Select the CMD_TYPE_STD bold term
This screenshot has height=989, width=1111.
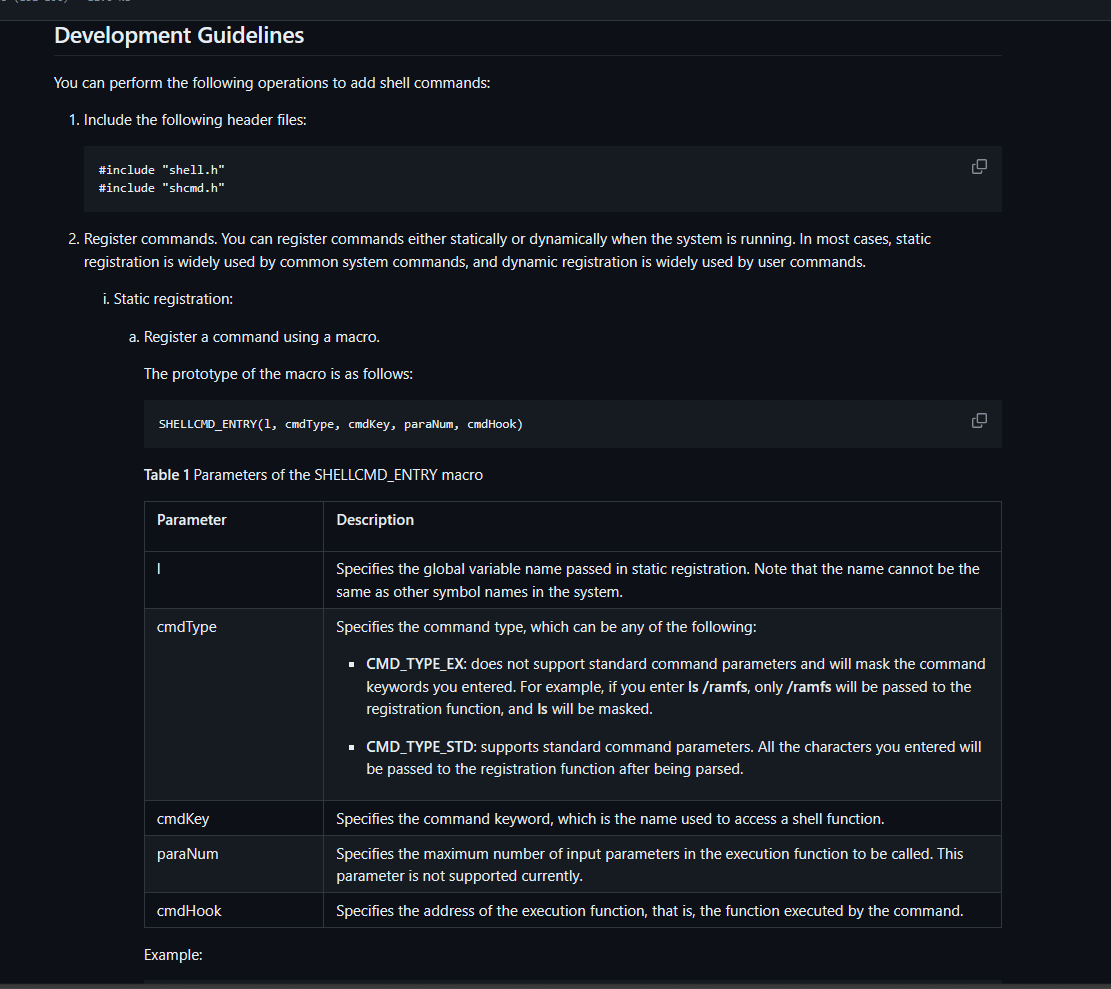pos(419,746)
